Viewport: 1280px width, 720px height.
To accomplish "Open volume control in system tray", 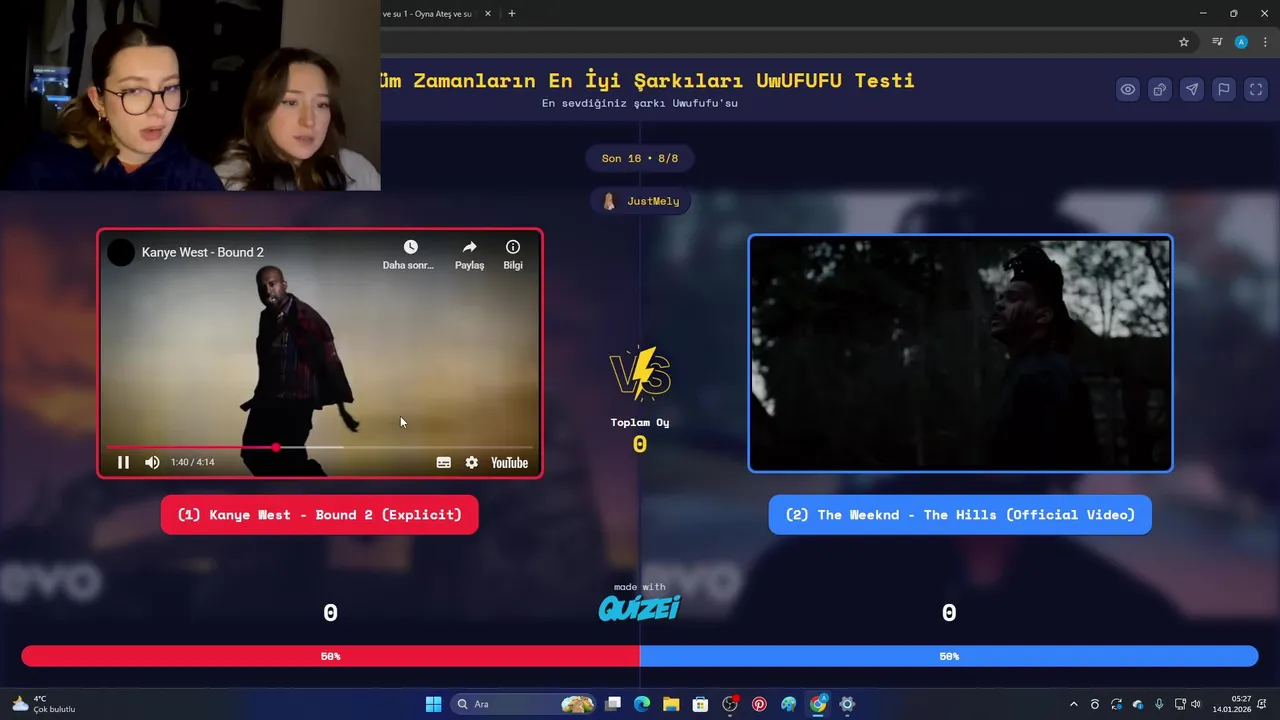I will pos(1196,704).
